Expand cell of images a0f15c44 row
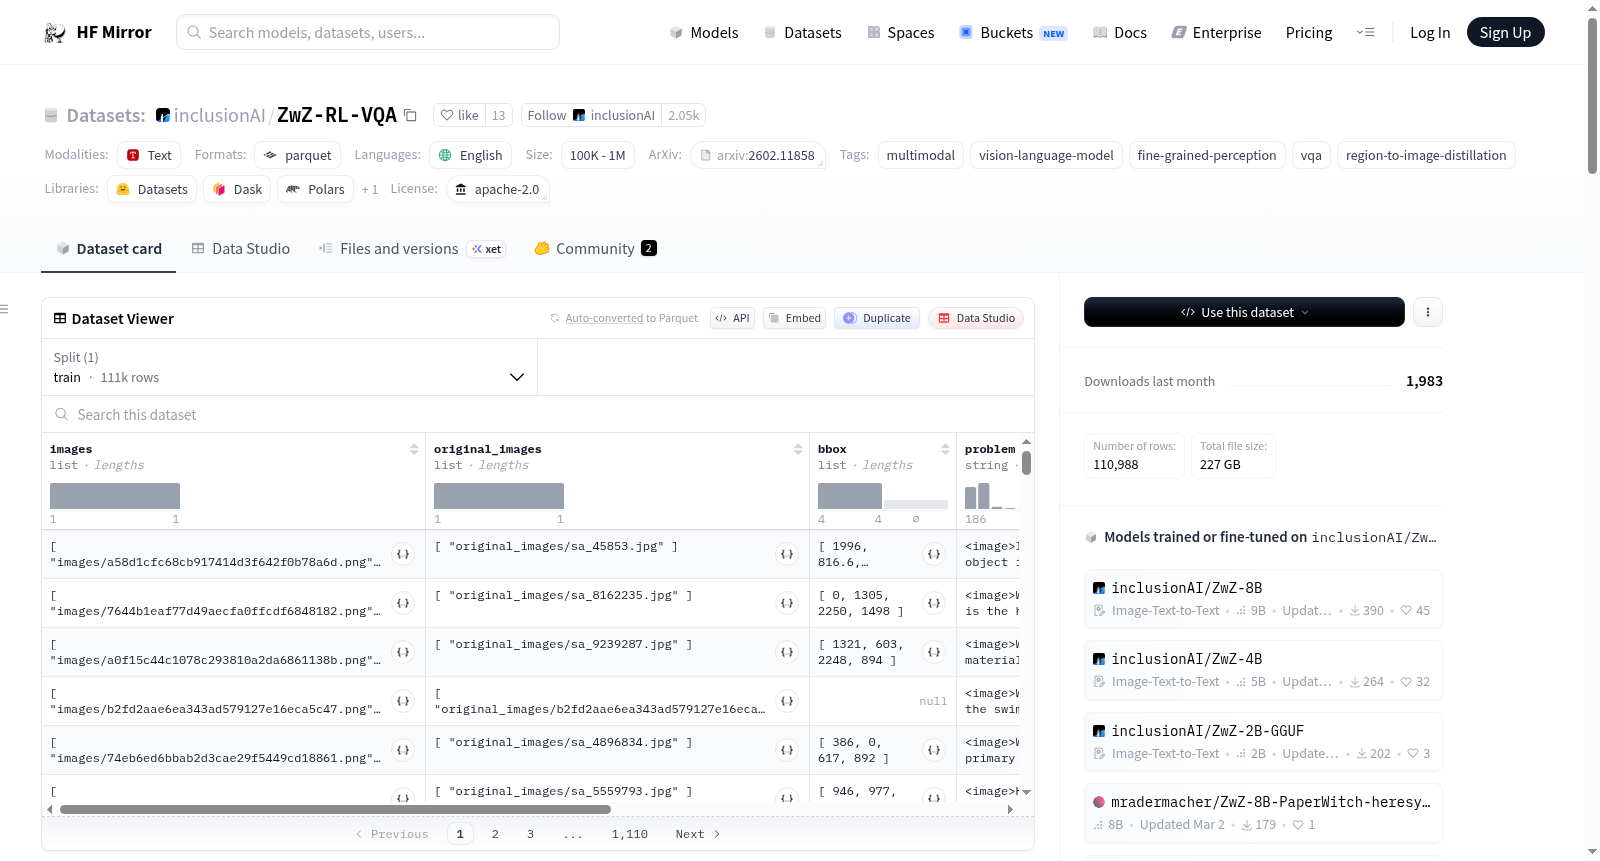Image resolution: width=1600 pixels, height=861 pixels. tap(403, 652)
